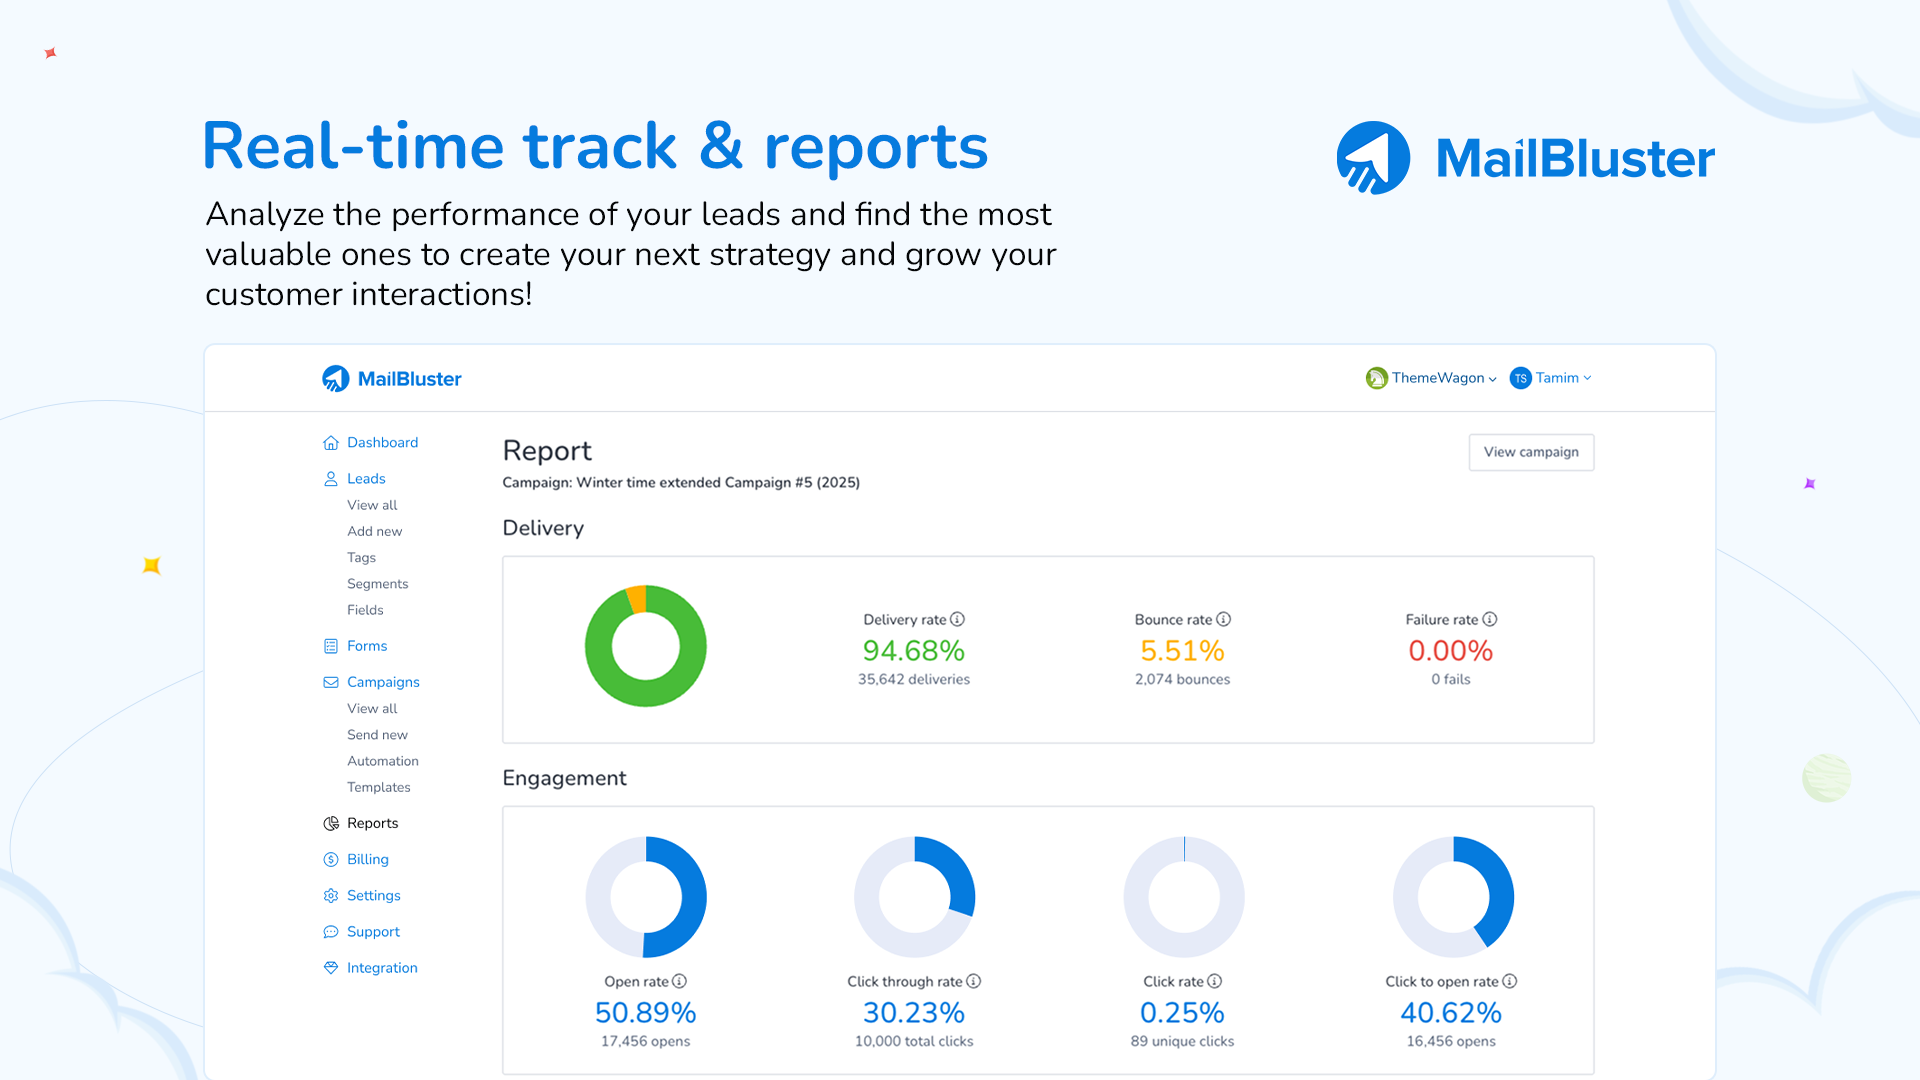Open Automation under Campaigns
The width and height of the screenshot is (1920, 1080).
(x=382, y=761)
